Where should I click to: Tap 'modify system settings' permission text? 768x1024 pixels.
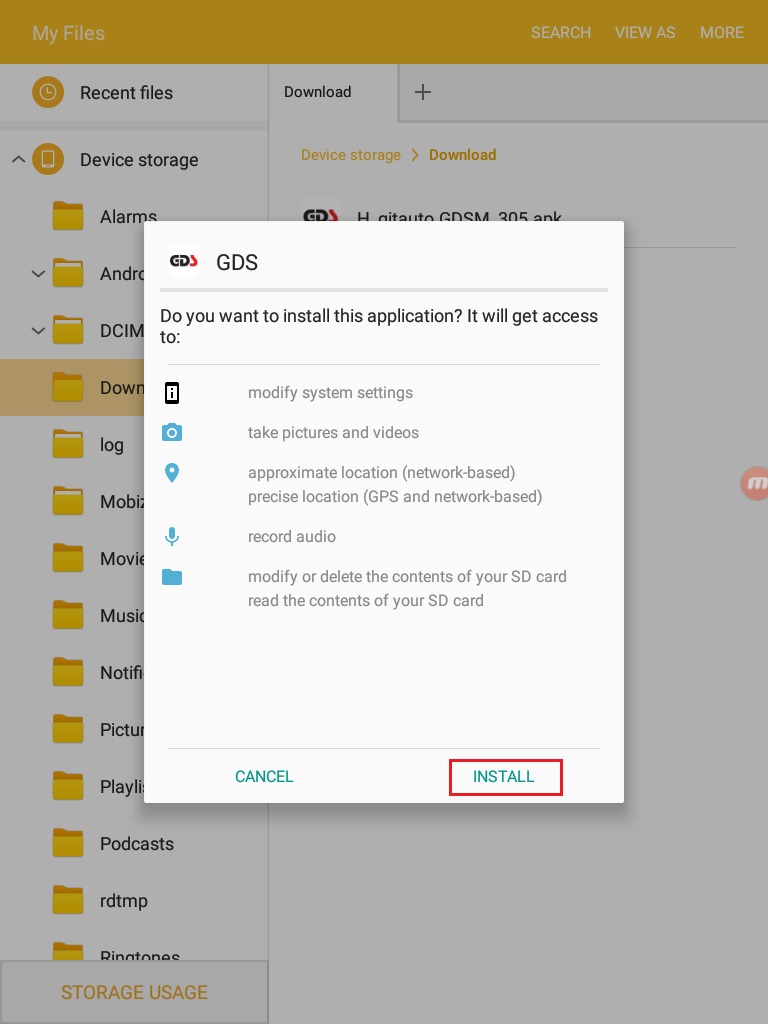coord(330,392)
